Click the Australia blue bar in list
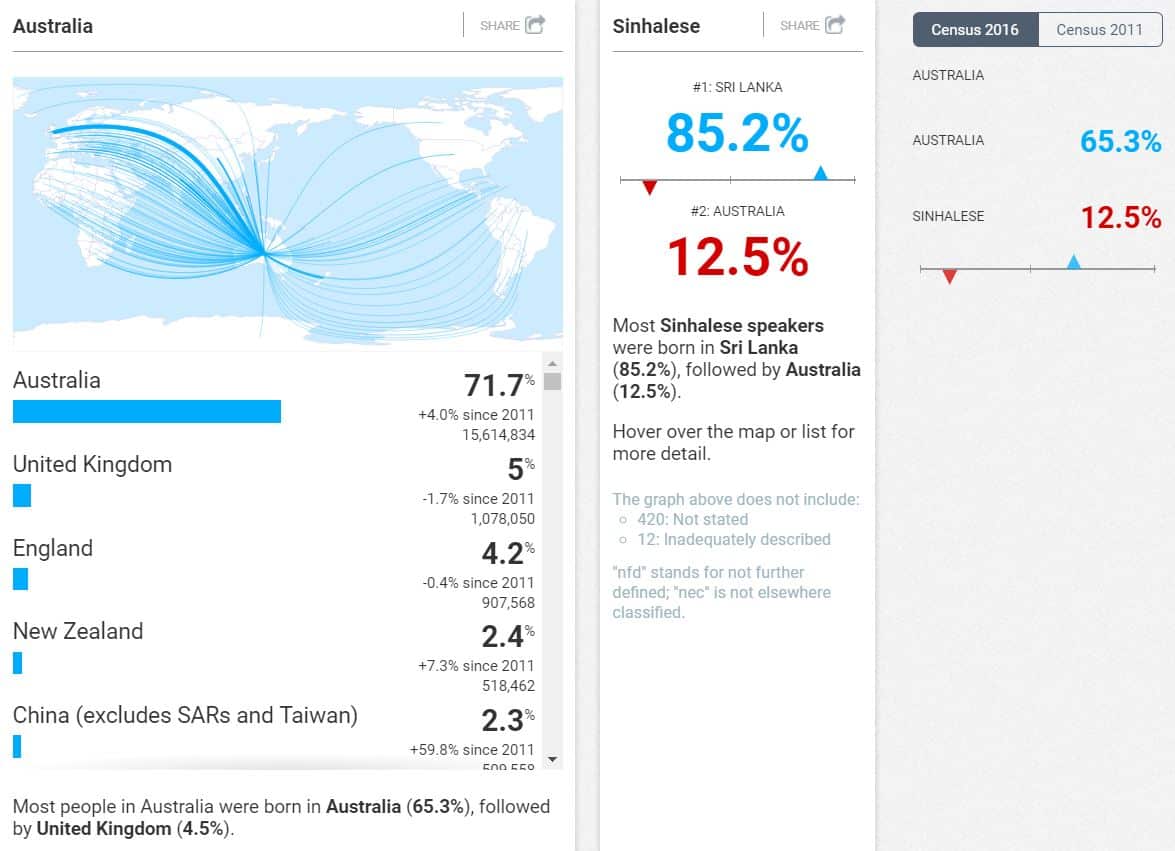 point(147,412)
